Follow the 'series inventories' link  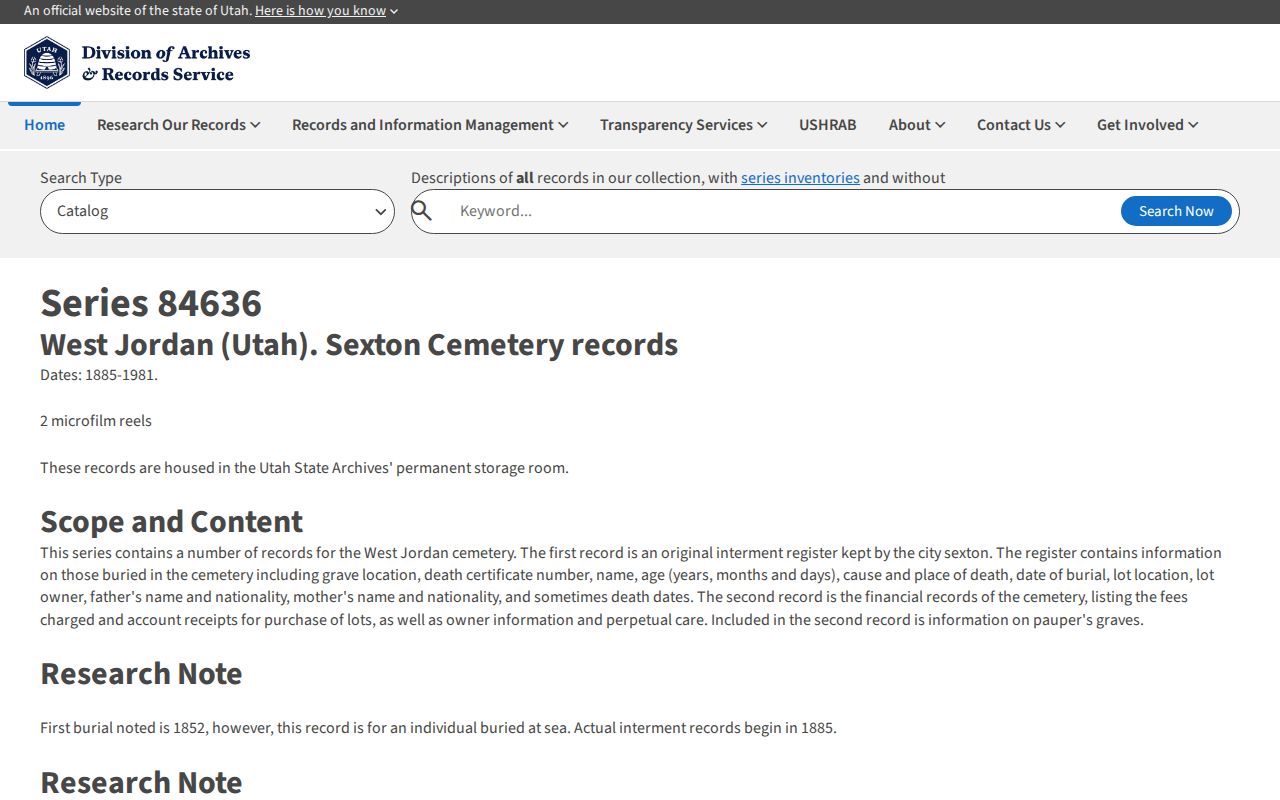pos(800,178)
